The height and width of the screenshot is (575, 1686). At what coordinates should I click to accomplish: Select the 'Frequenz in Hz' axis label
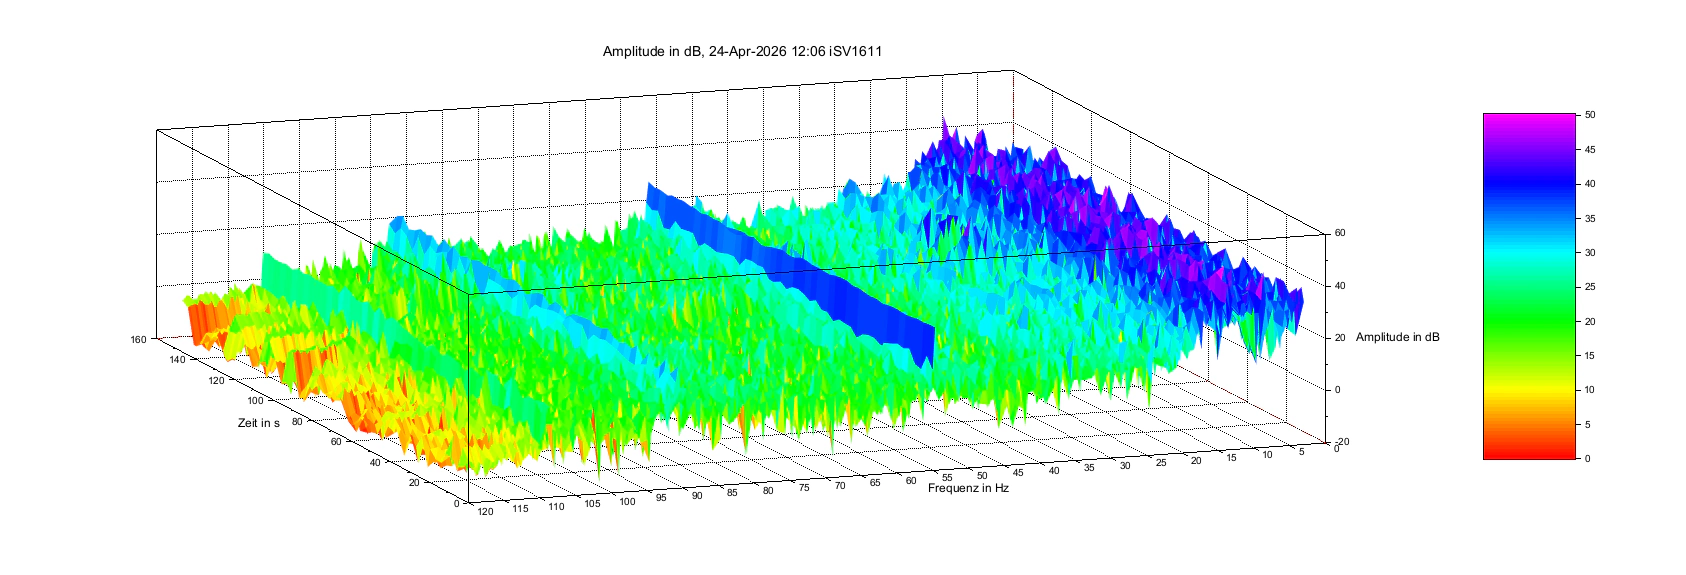[x=967, y=488]
